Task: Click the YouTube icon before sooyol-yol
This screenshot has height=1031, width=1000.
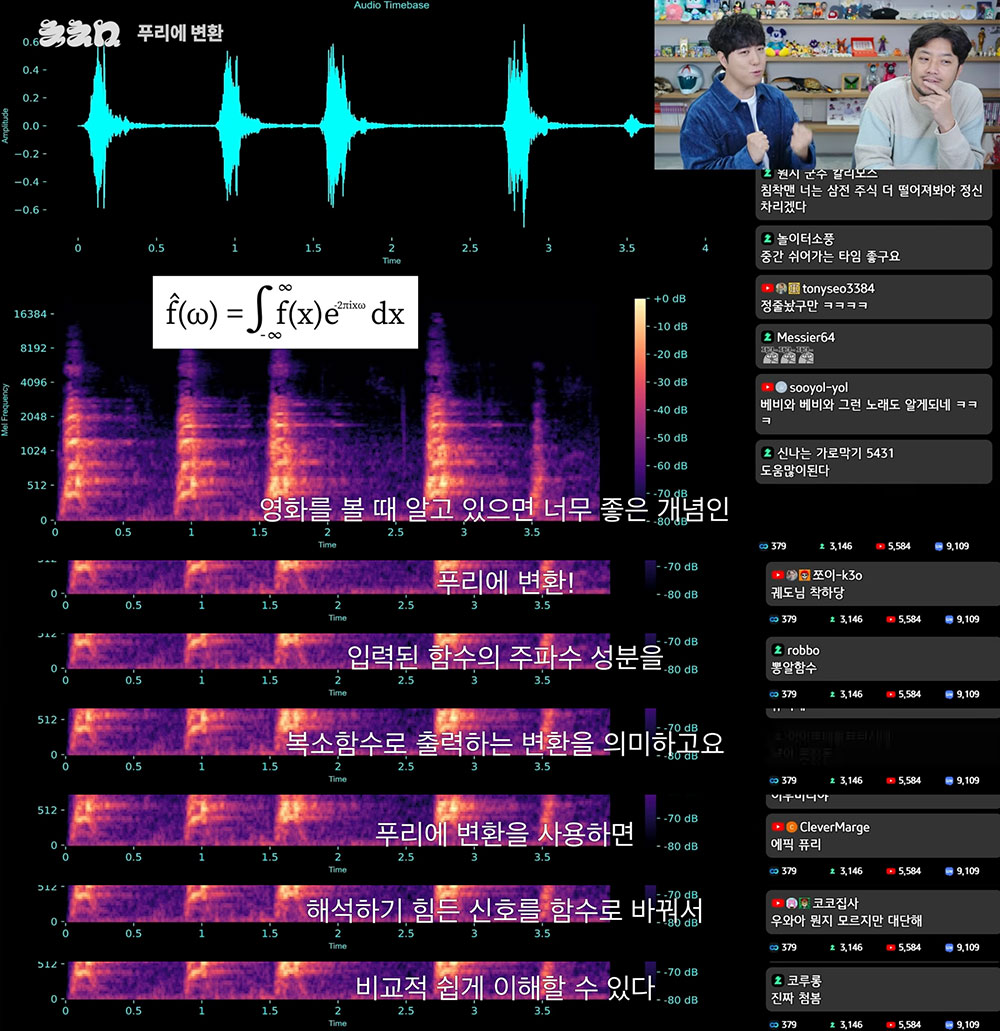Action: pyautogui.click(x=767, y=386)
